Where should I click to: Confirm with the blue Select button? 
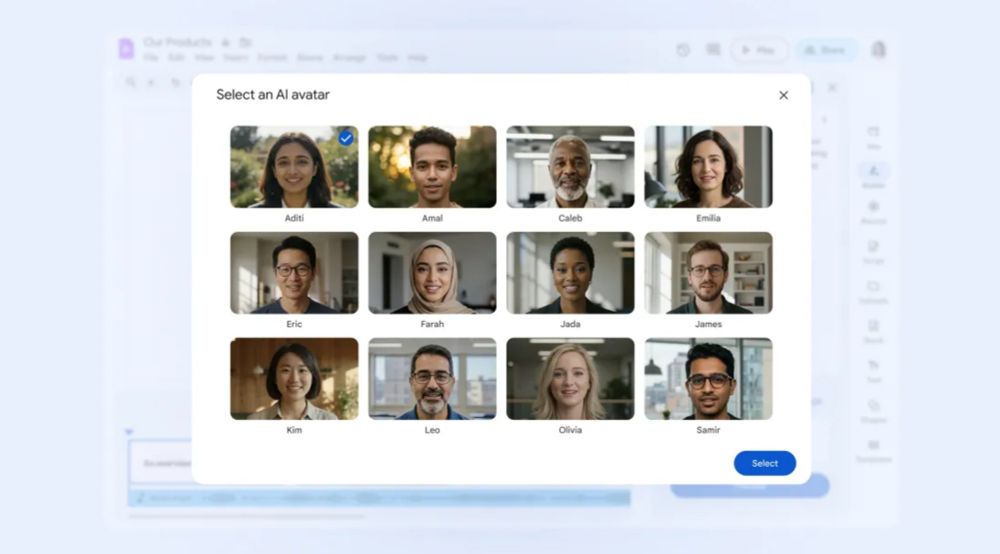pyautogui.click(x=765, y=463)
